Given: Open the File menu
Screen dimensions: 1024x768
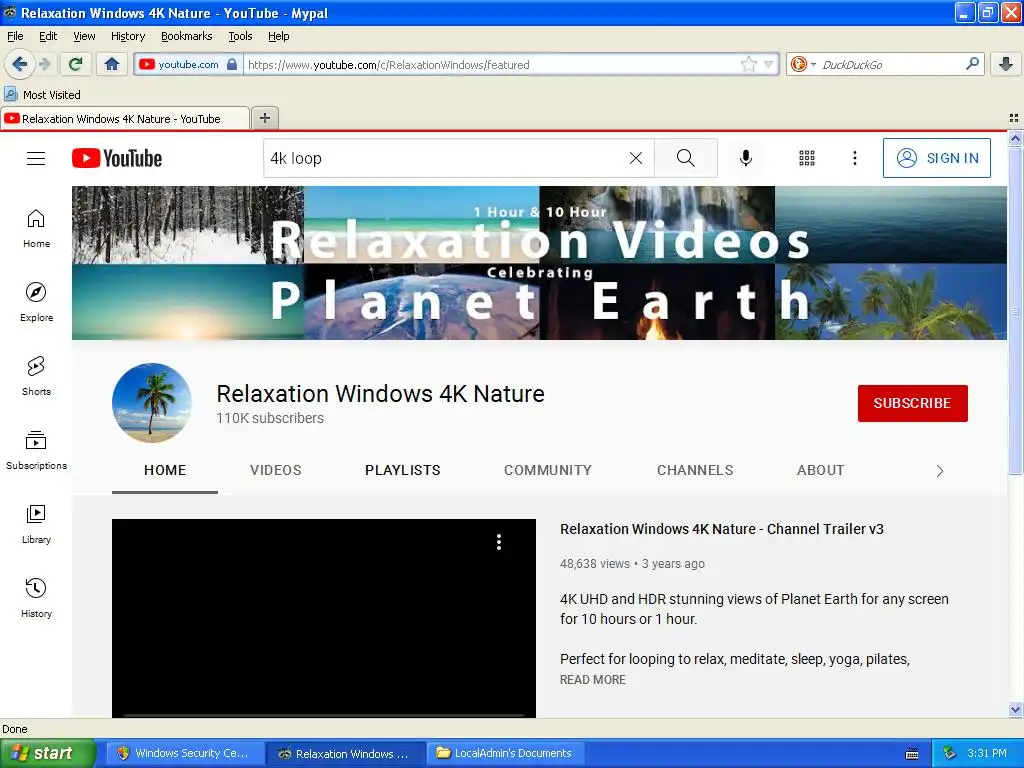Looking at the screenshot, I should [15, 36].
